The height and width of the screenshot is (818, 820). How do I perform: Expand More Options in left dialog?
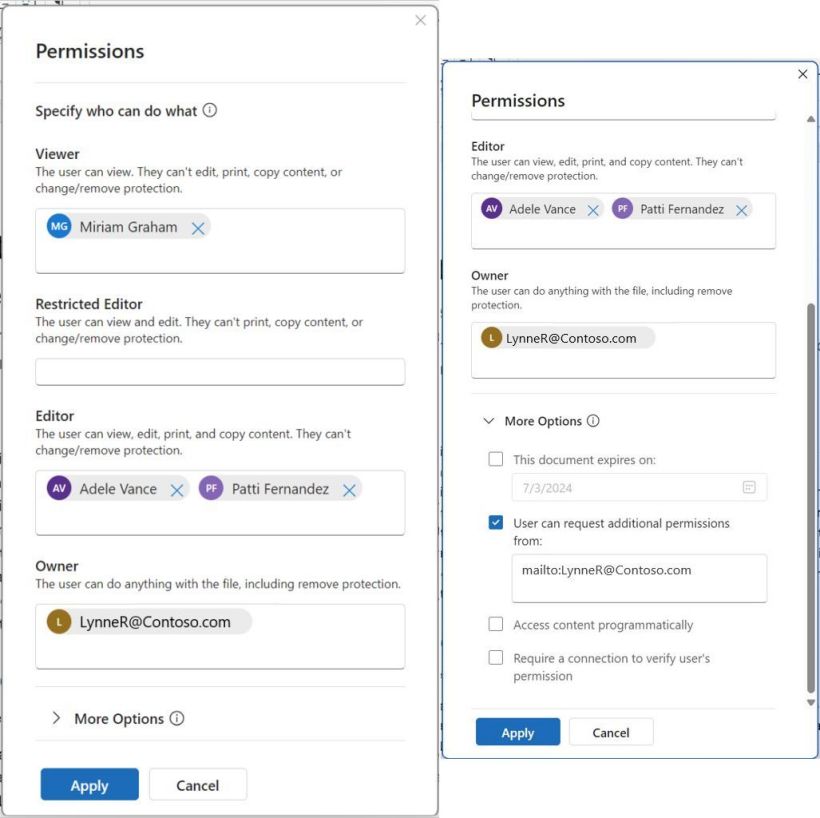click(x=57, y=718)
